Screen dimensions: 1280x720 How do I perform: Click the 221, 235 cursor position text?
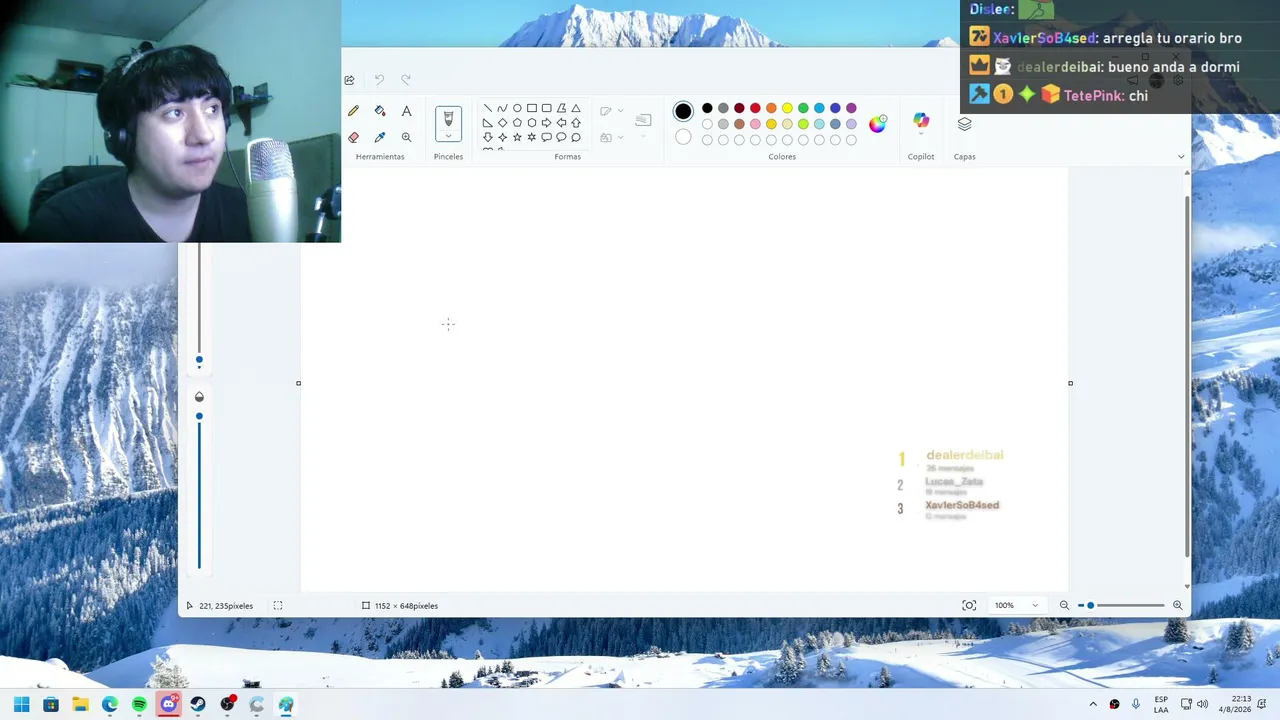point(226,606)
